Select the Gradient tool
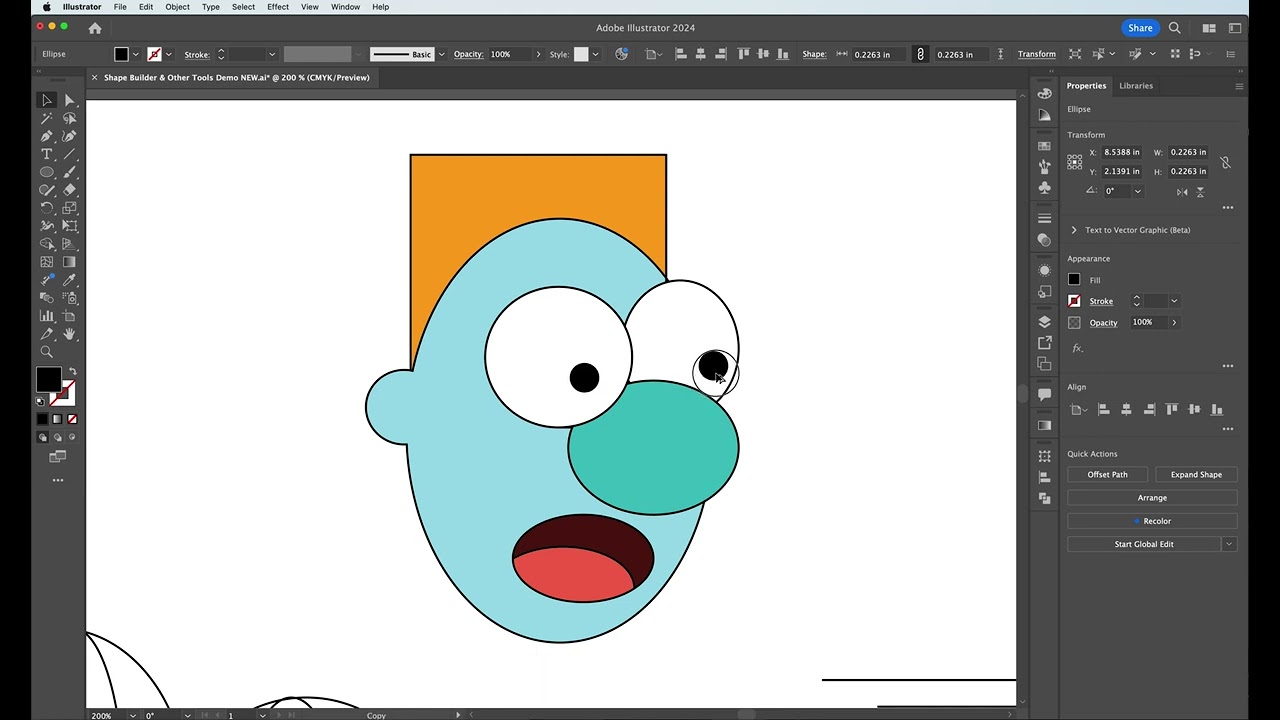Screen dimensions: 1280x720 point(70,262)
